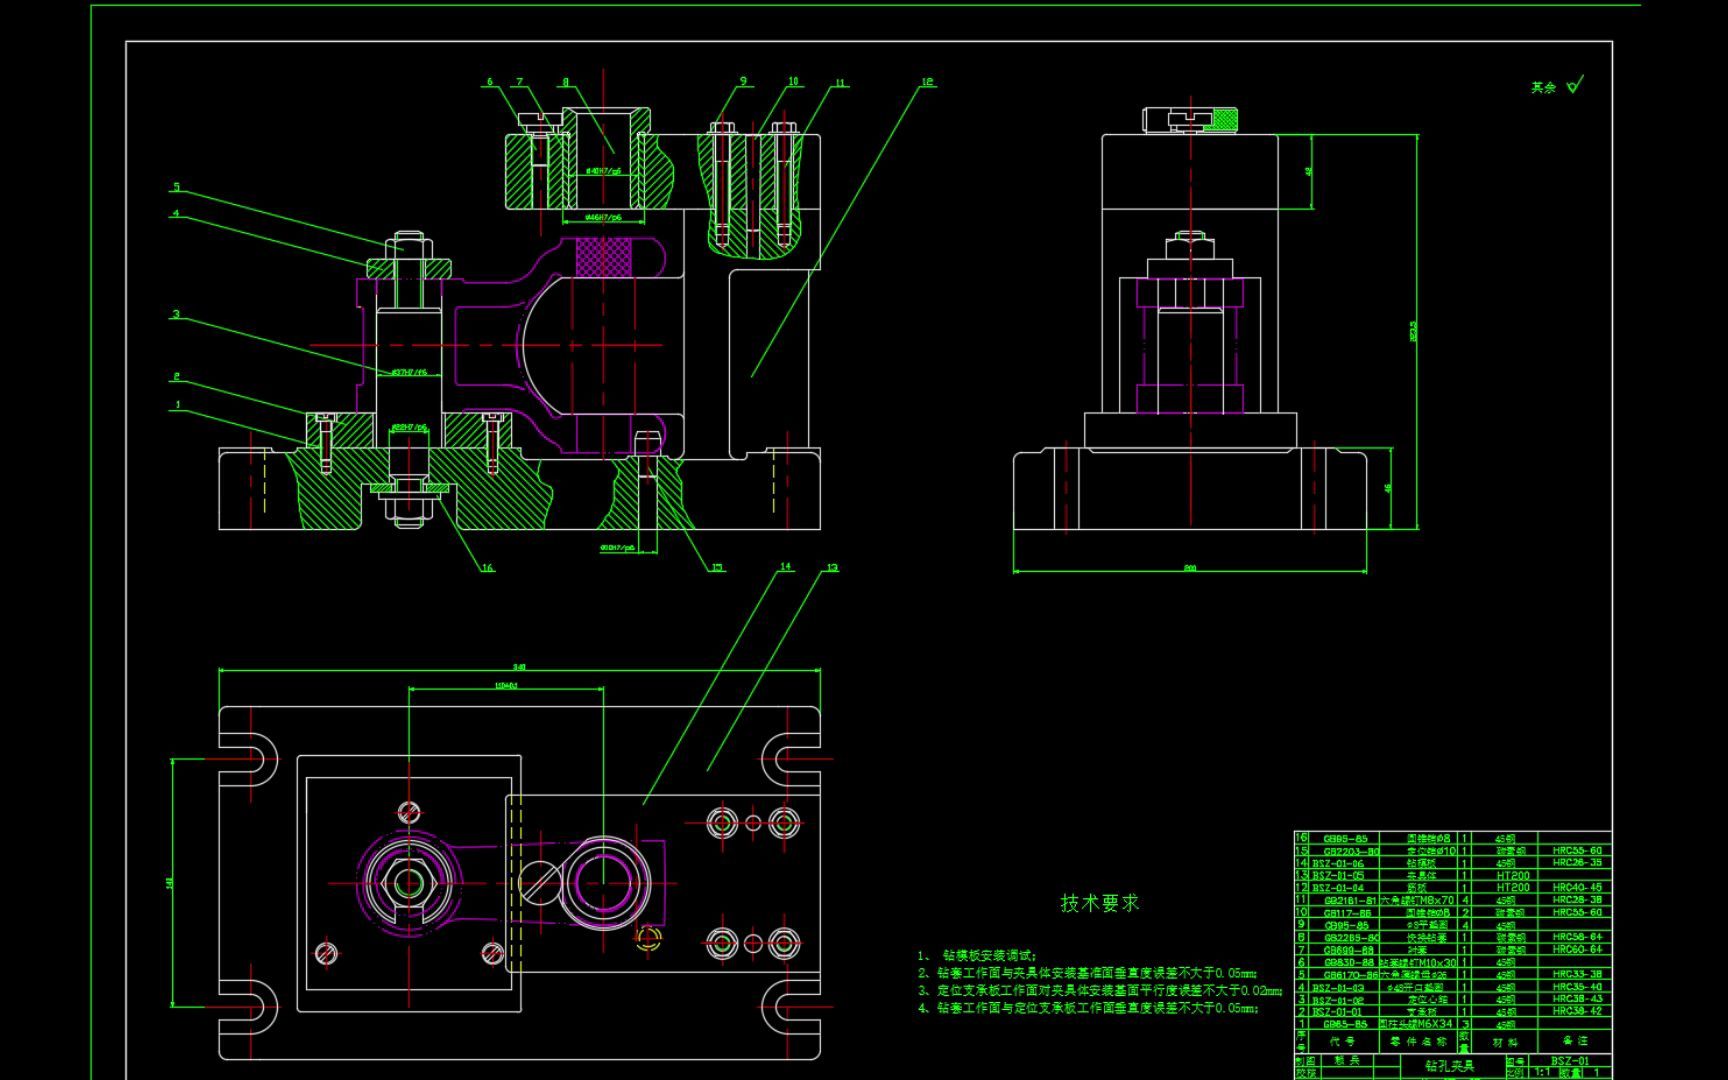Select title block name '钻孔夹具'
Viewport: 1728px width, 1080px height.
pyautogui.click(x=1450, y=1066)
